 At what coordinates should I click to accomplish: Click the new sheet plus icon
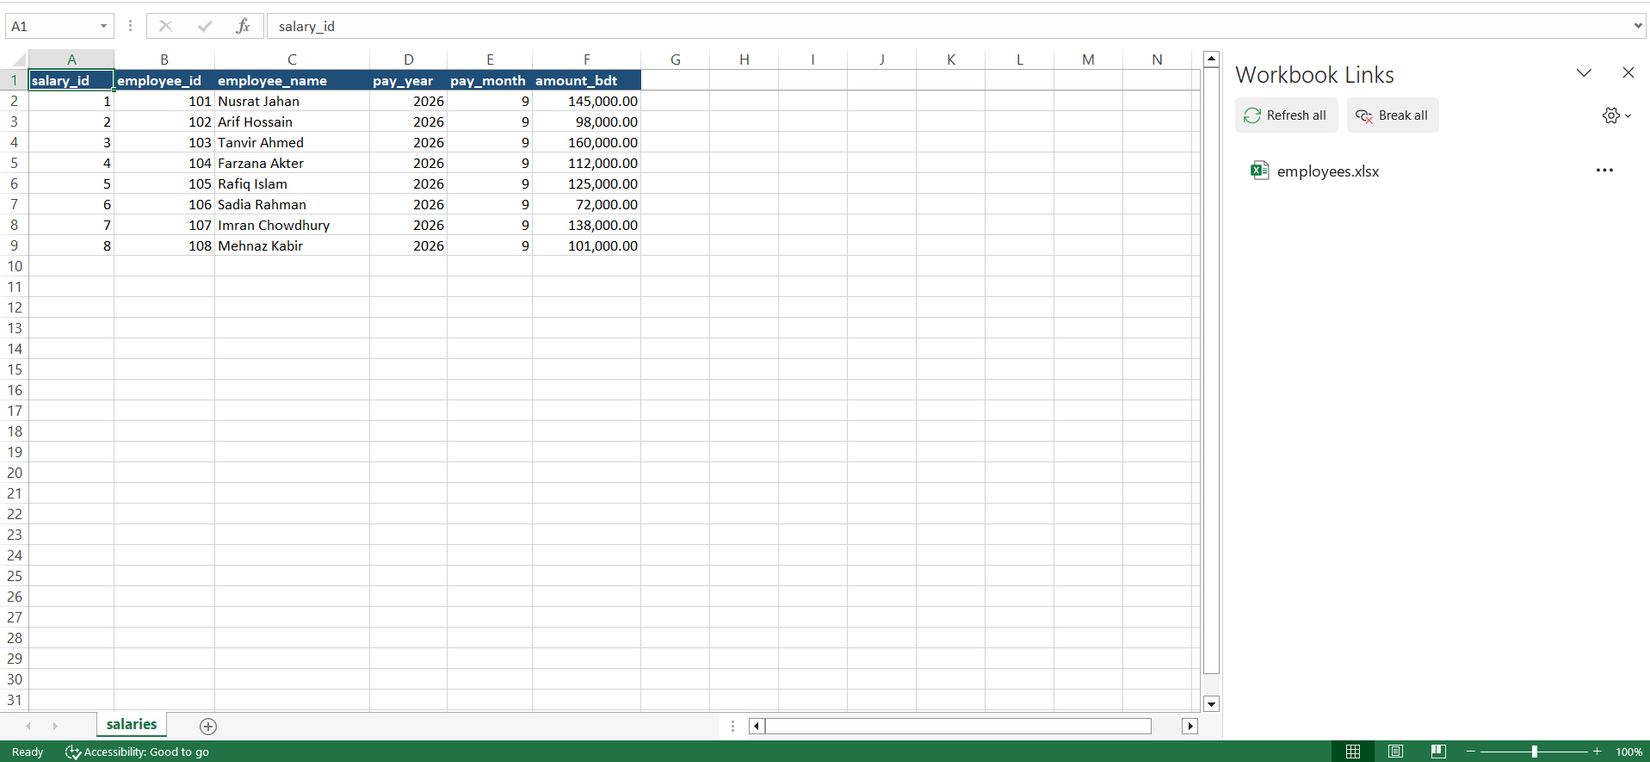point(208,726)
